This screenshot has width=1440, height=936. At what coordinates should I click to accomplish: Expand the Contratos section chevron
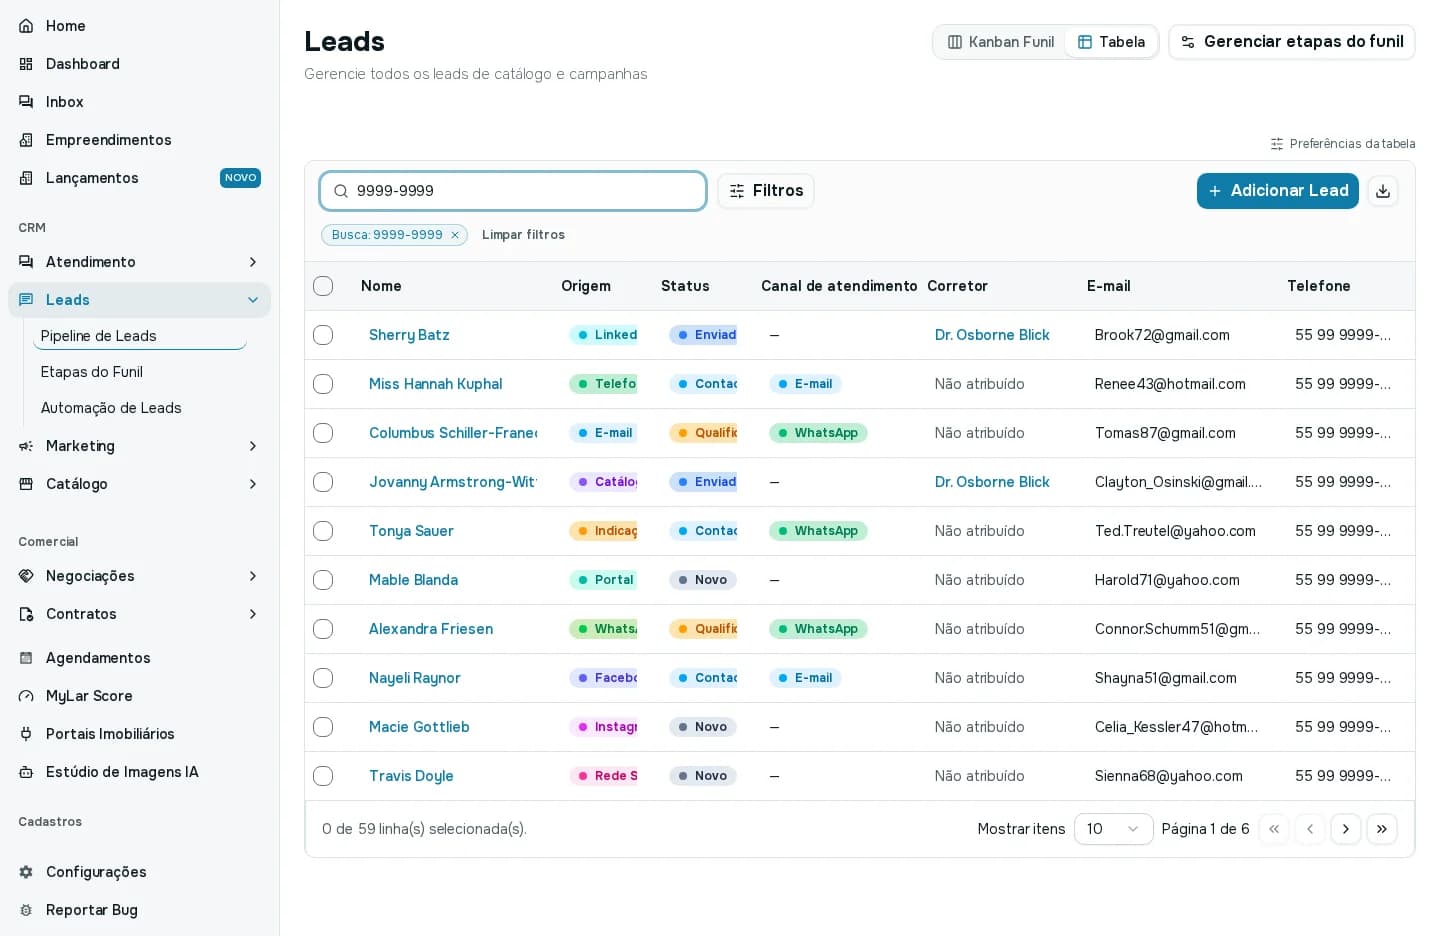pyautogui.click(x=253, y=614)
